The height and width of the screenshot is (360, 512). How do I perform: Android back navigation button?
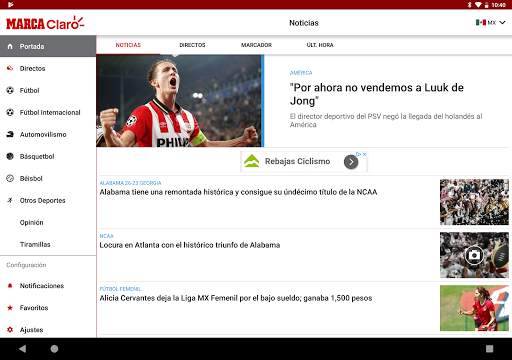22,349
